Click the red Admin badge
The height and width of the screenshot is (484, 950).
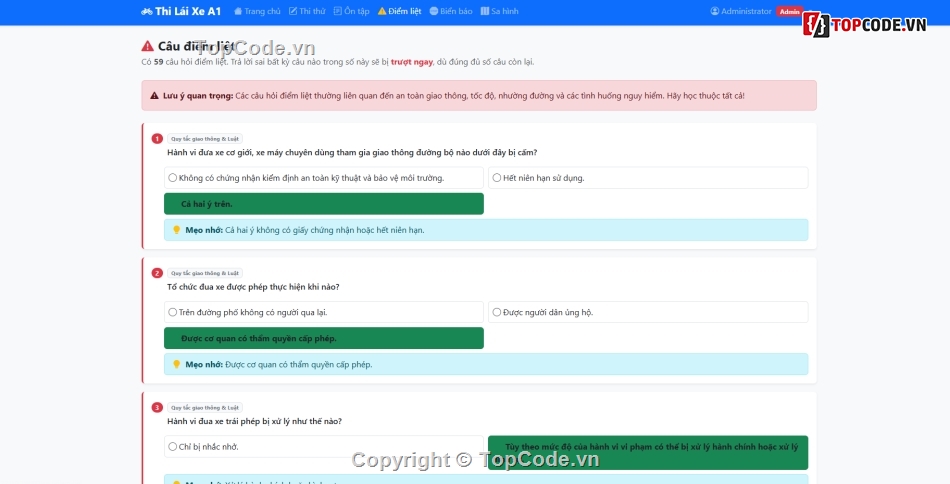click(x=789, y=12)
